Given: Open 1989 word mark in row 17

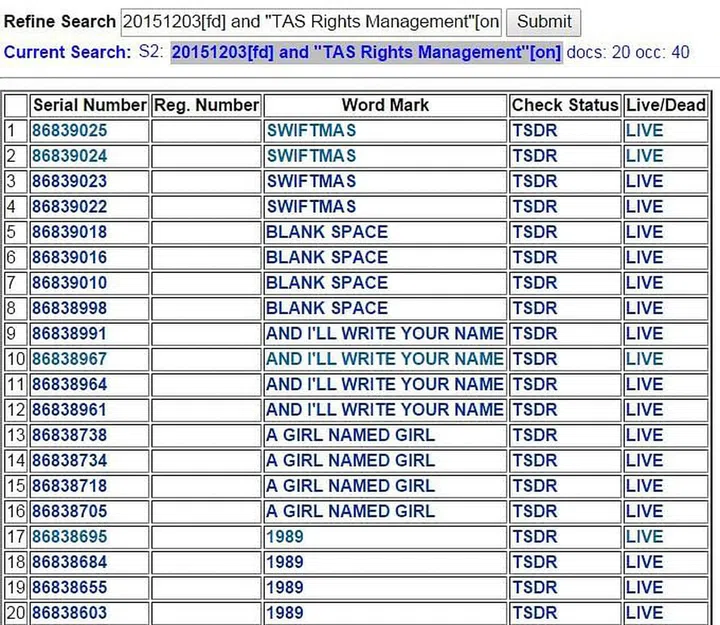Looking at the screenshot, I should click(x=285, y=536).
